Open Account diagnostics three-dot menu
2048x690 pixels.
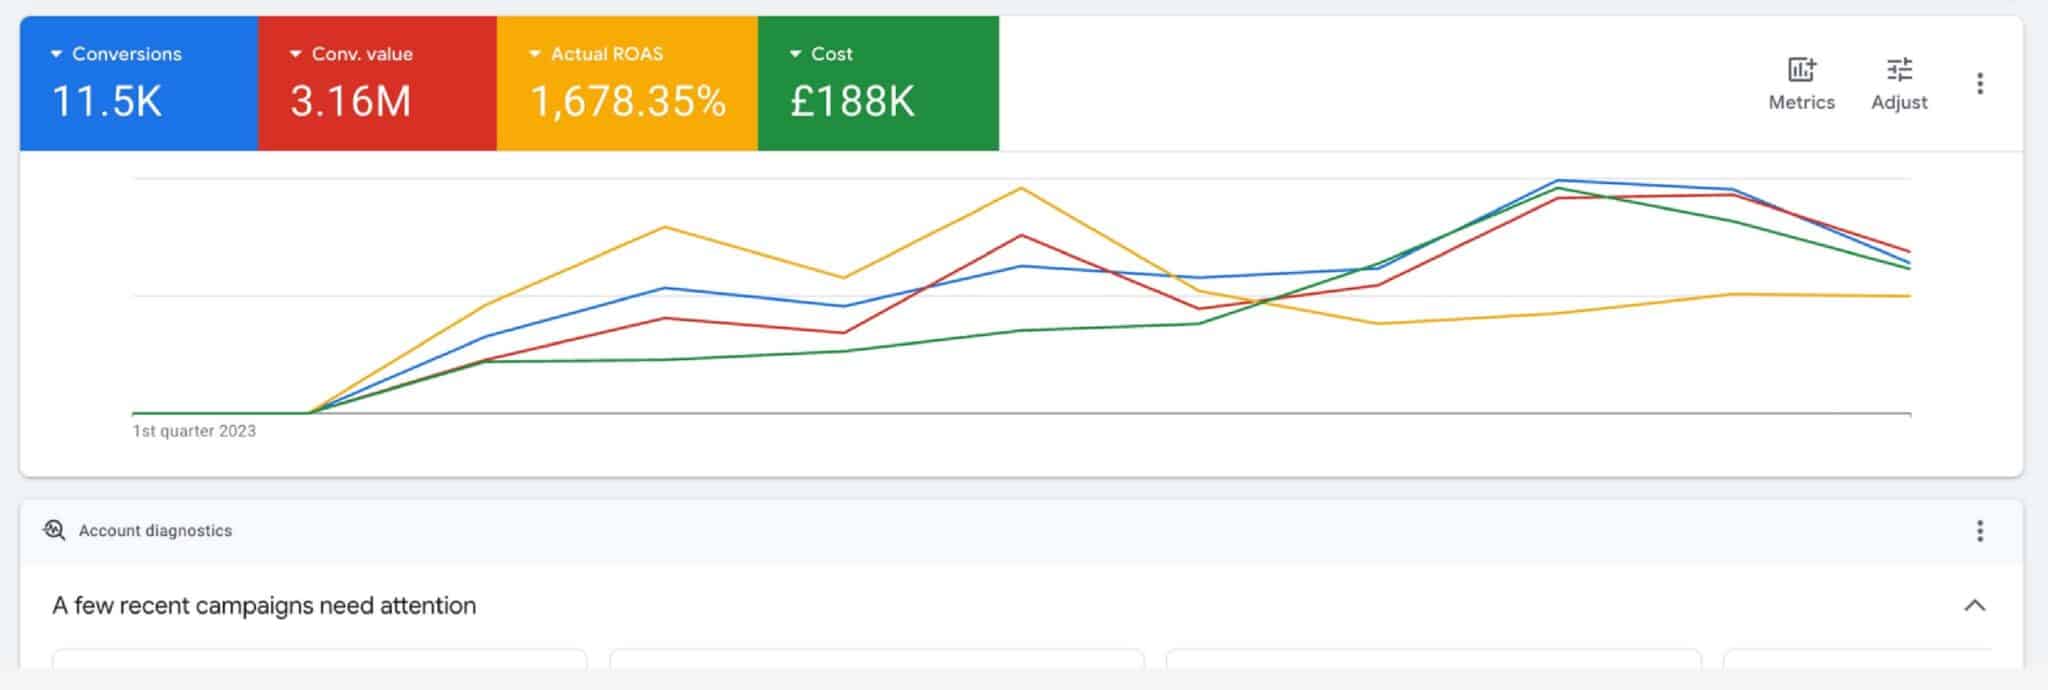tap(1979, 531)
